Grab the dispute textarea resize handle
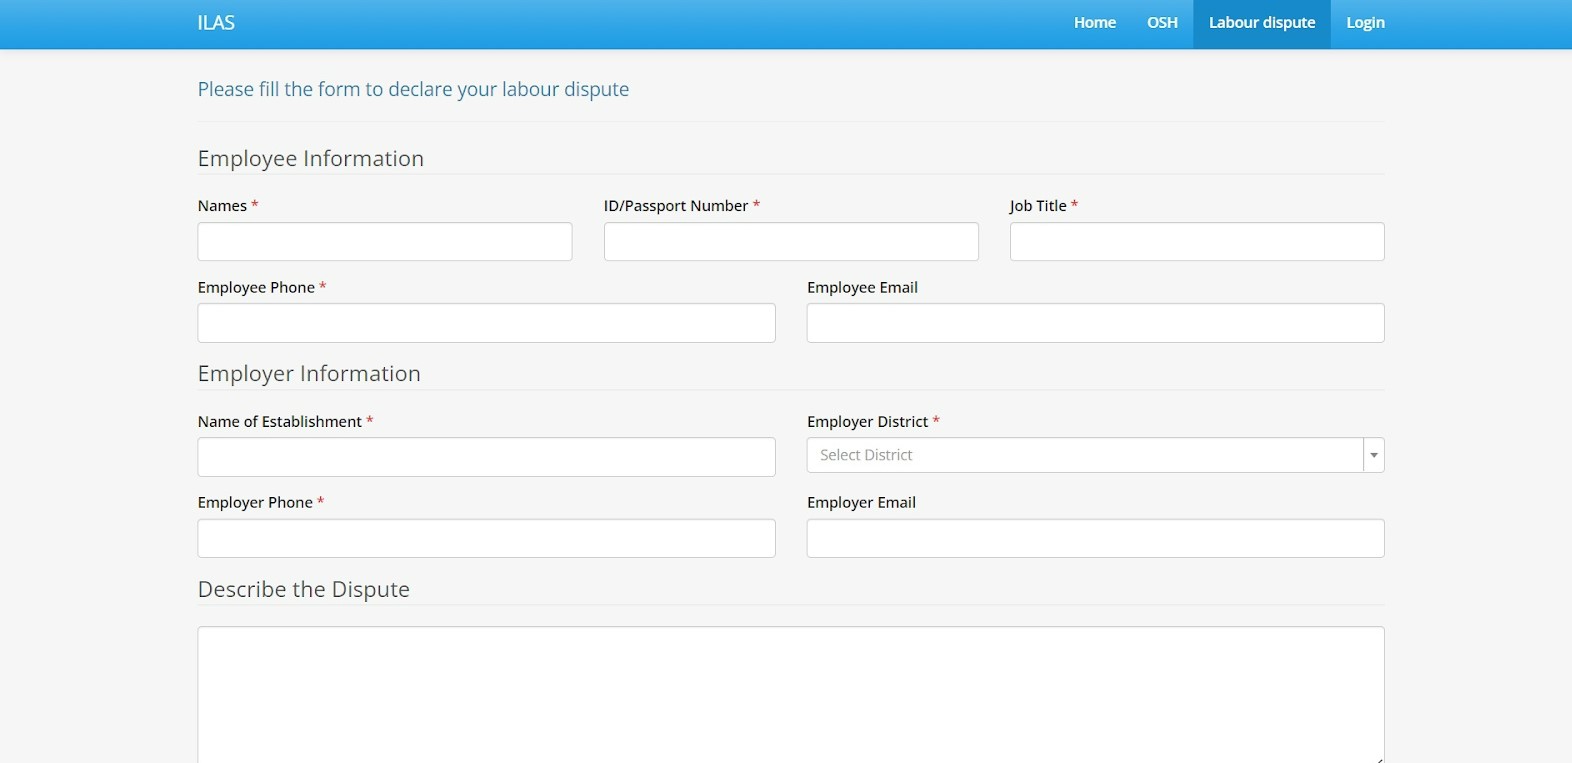 (1379, 759)
